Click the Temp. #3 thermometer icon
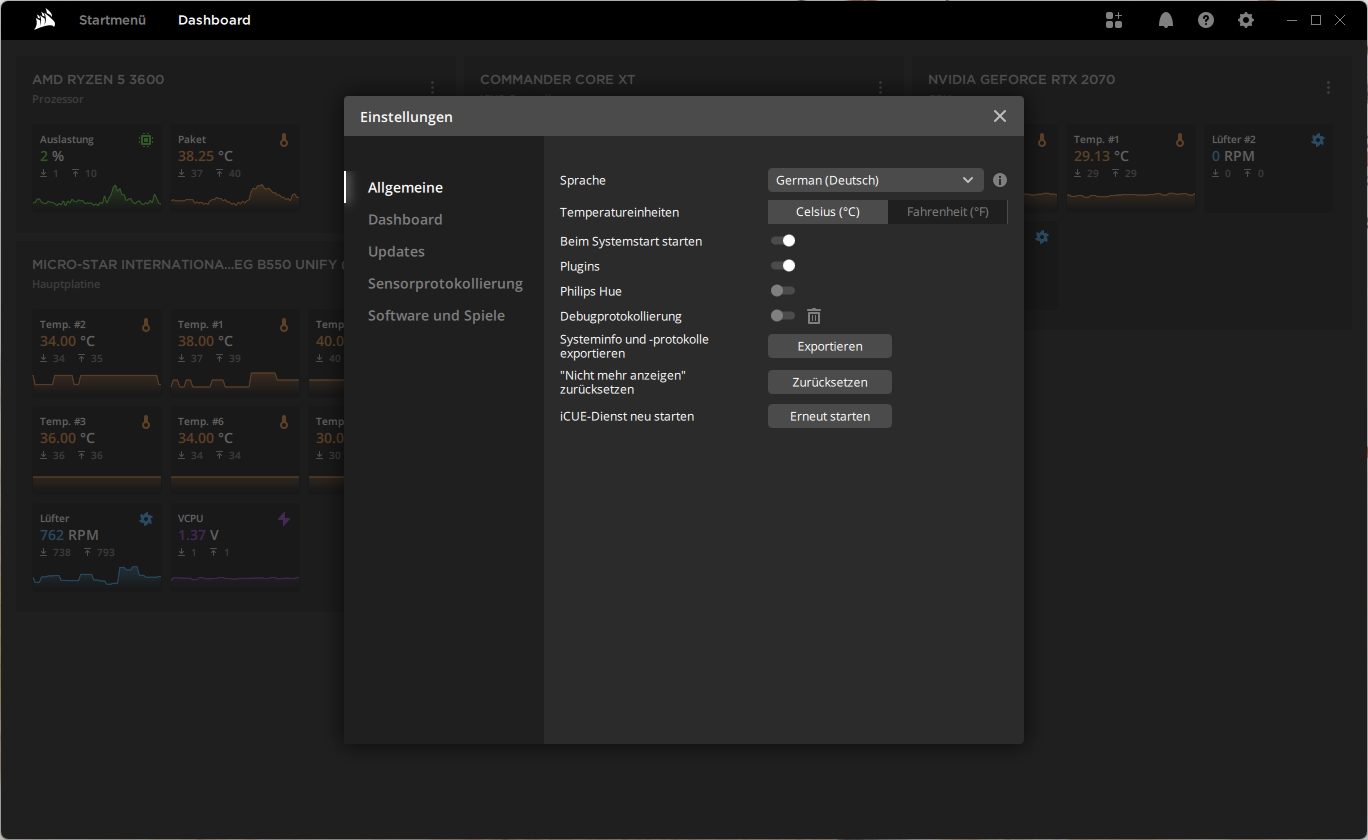The width and height of the screenshot is (1368, 840). click(x=146, y=422)
